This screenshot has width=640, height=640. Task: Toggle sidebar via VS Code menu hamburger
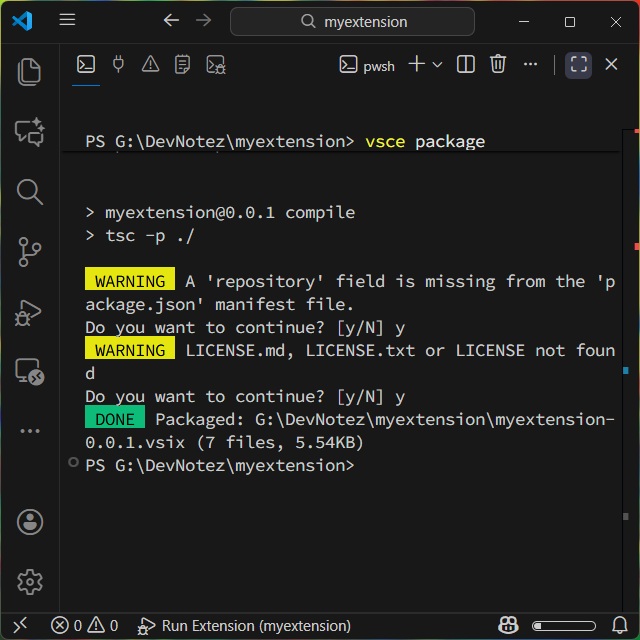click(x=67, y=21)
